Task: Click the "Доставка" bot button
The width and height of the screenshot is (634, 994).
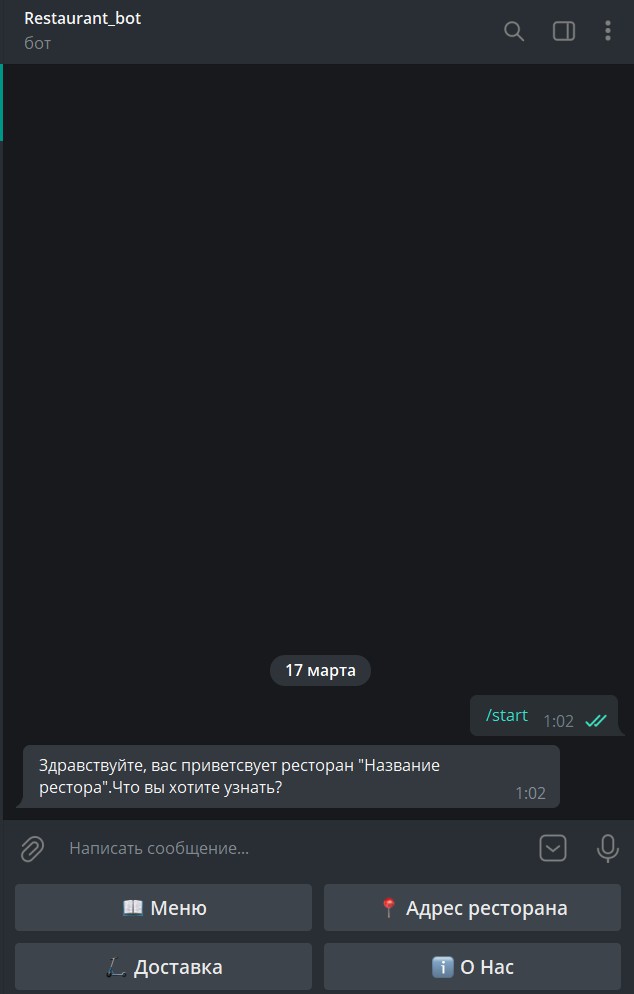Action: tap(164, 967)
